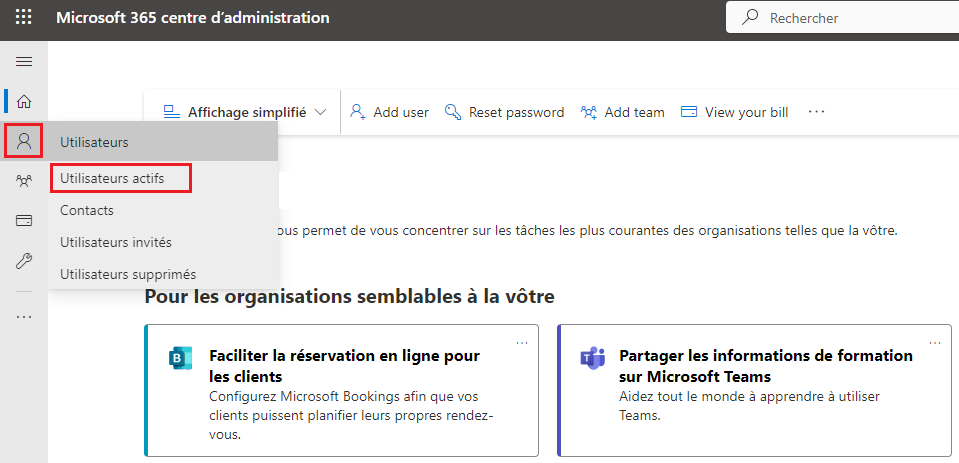Click the Add user button label
Screen dimensions: 959x463
(x=401, y=113)
